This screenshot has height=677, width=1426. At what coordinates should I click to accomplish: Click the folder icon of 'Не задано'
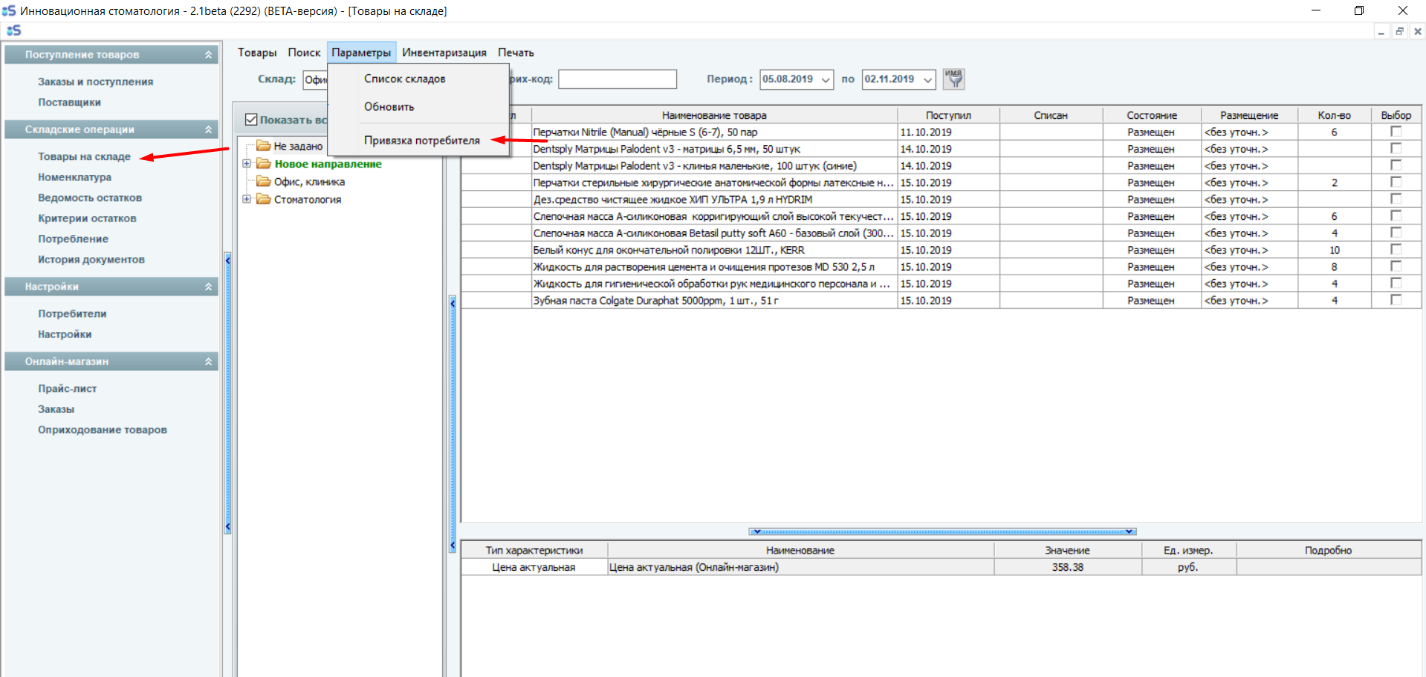263,146
